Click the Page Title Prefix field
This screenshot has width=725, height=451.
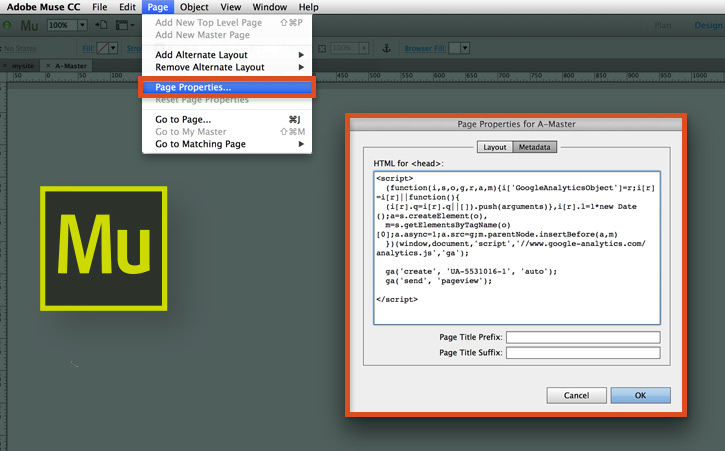click(583, 337)
